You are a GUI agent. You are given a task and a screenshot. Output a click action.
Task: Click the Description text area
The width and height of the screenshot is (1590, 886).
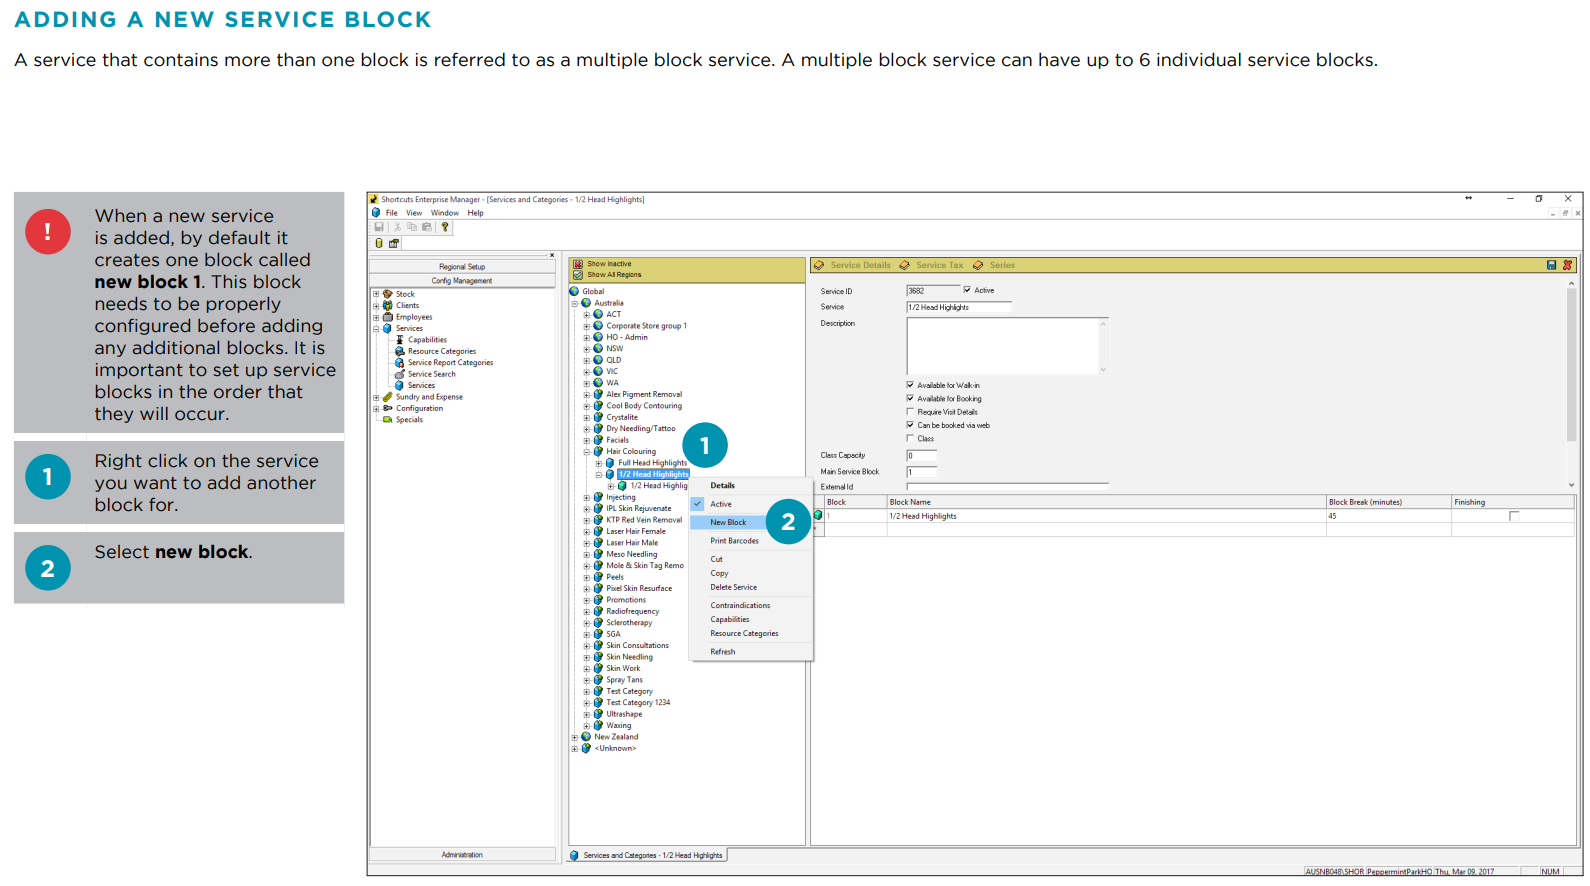click(x=1006, y=346)
